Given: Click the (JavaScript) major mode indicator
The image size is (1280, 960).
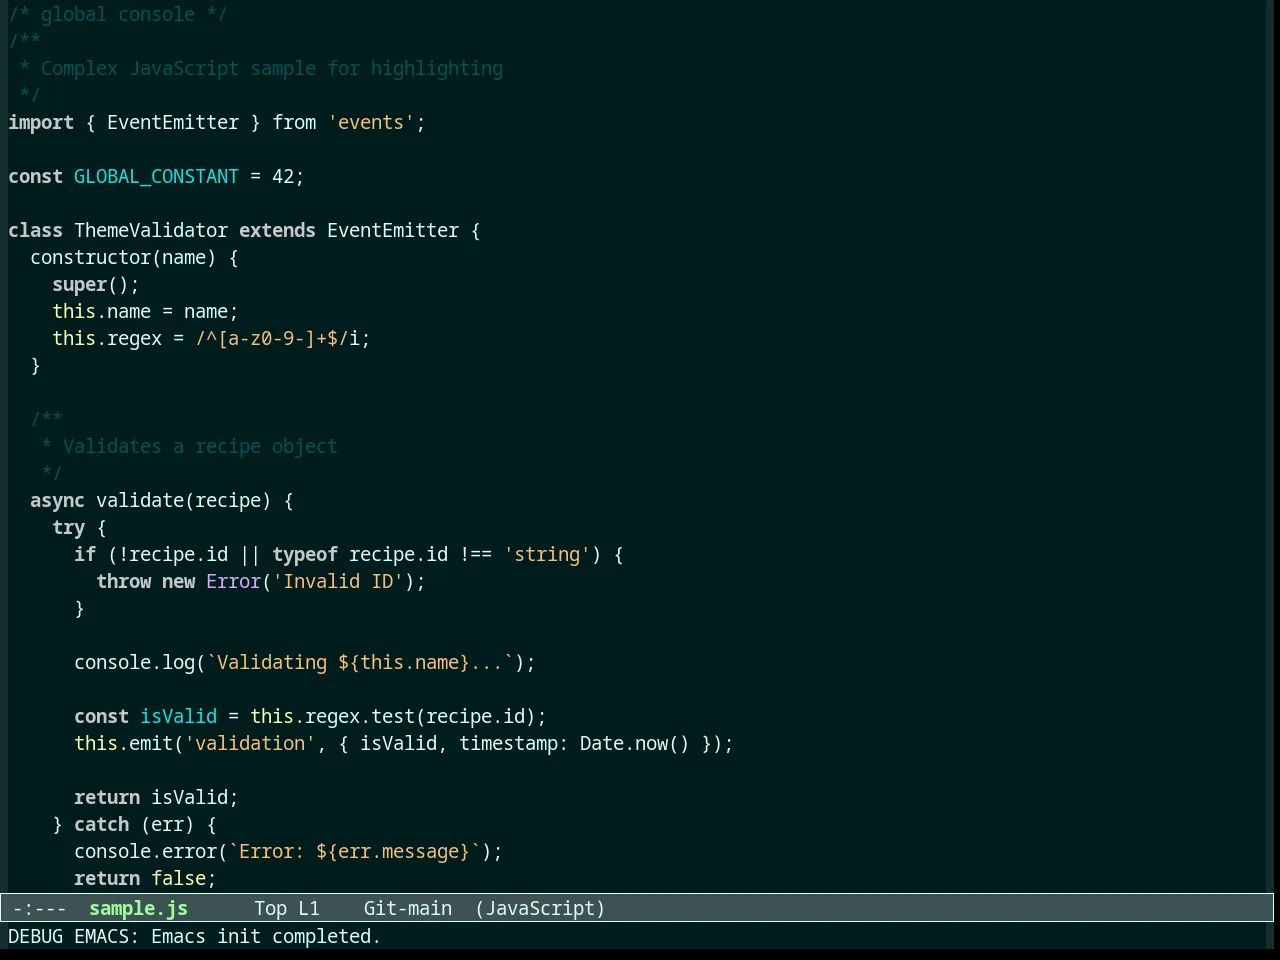Looking at the screenshot, I should pos(540,908).
